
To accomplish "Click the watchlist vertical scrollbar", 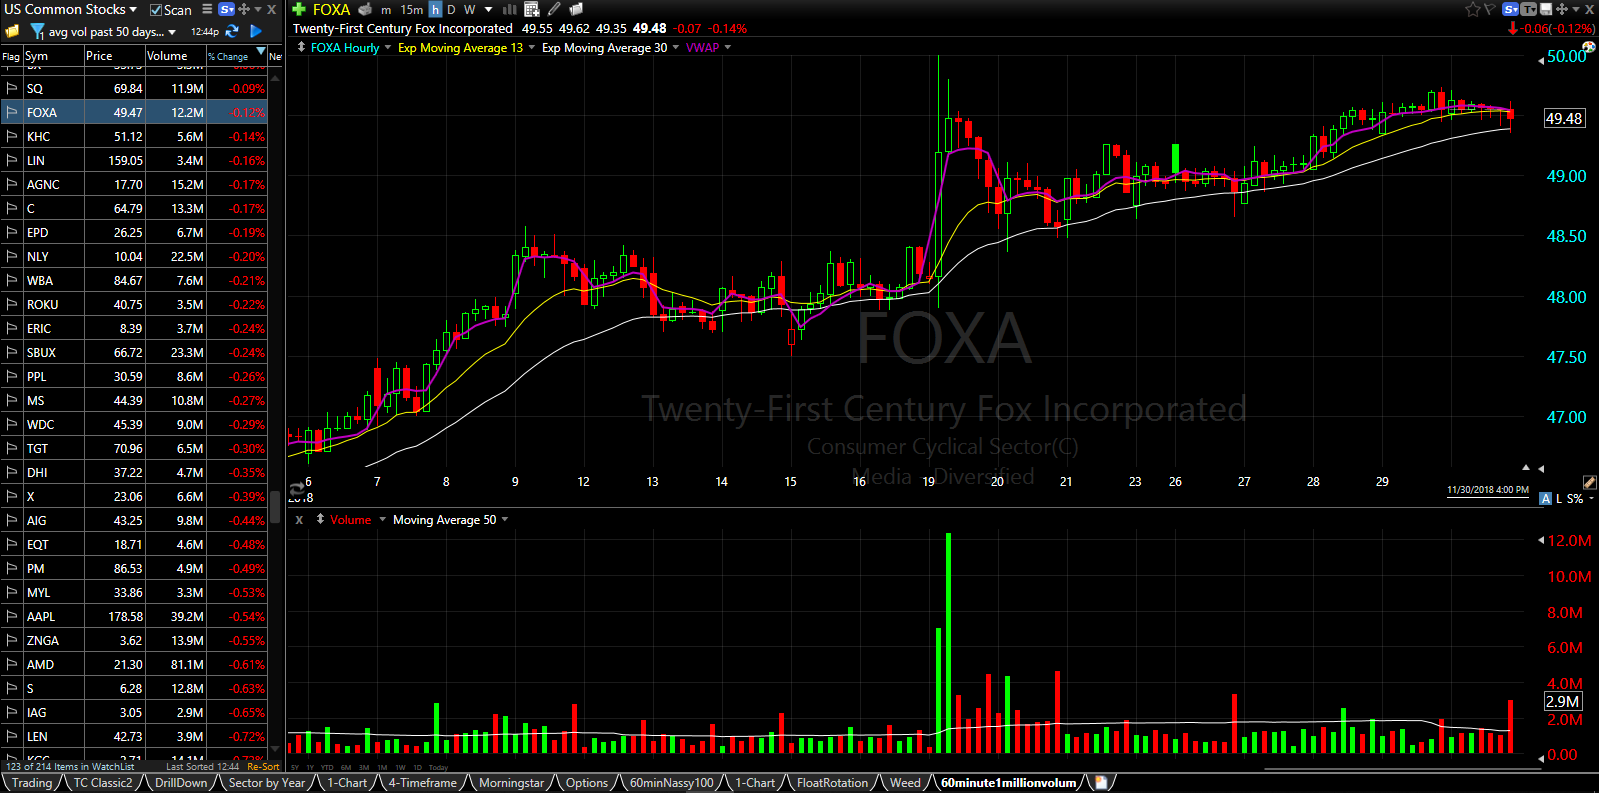I will pos(276,507).
